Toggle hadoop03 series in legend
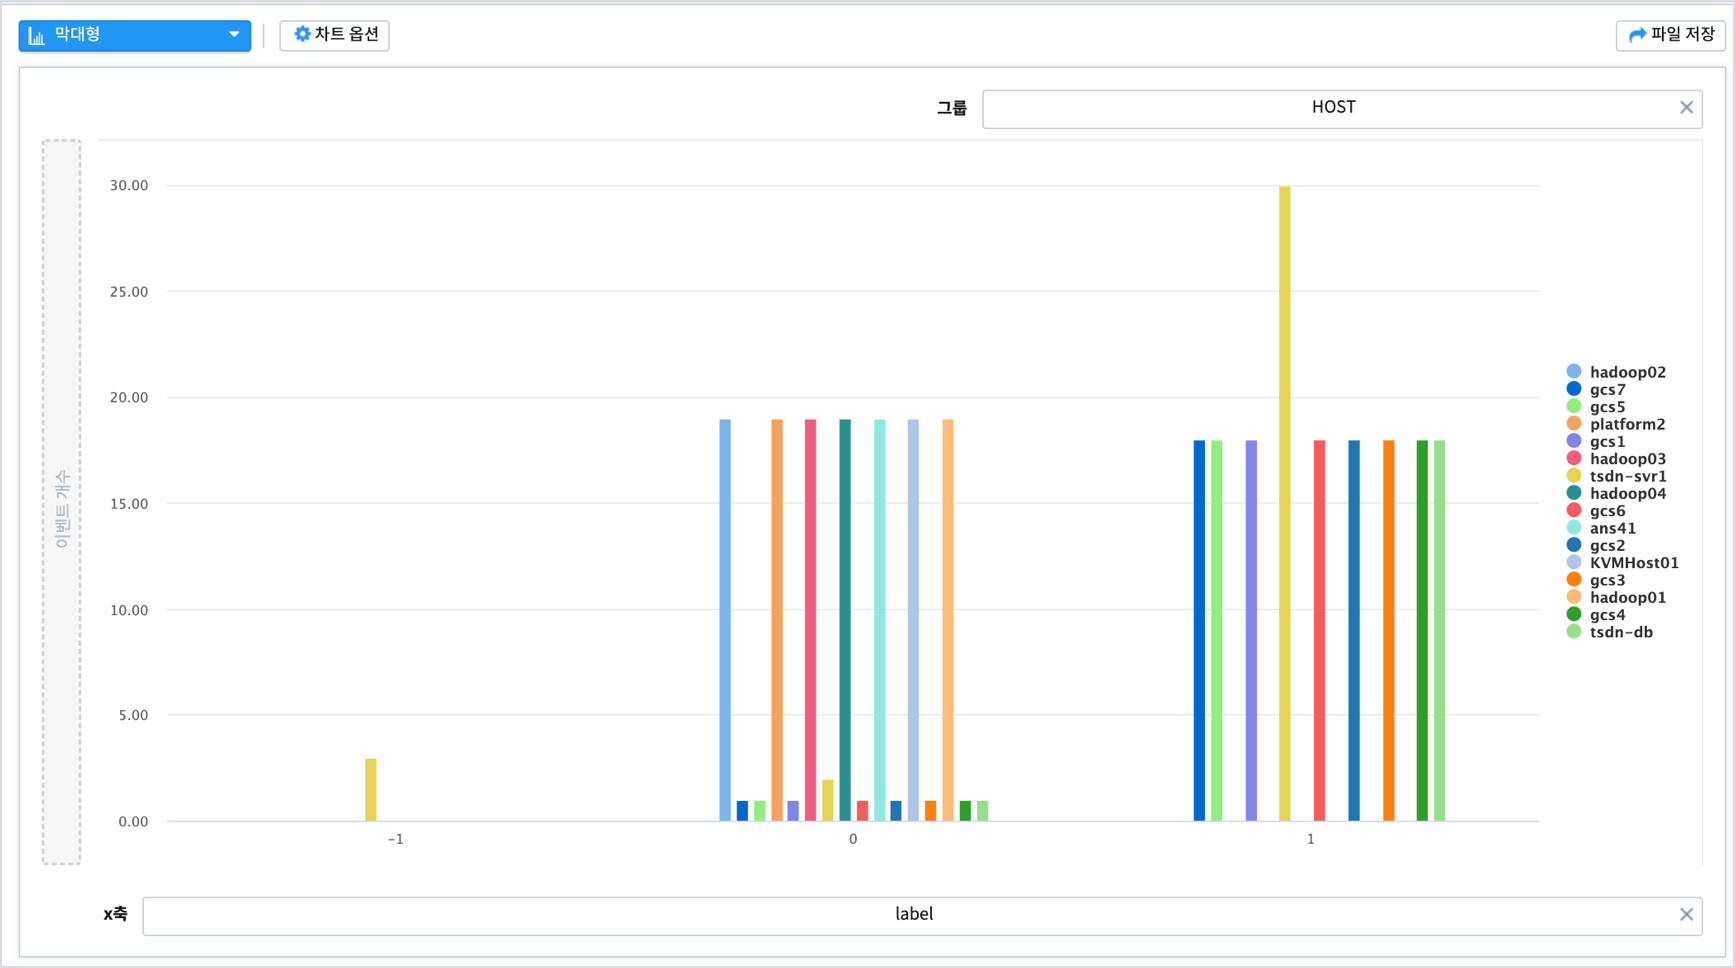The height and width of the screenshot is (968, 1735). (x=1616, y=459)
